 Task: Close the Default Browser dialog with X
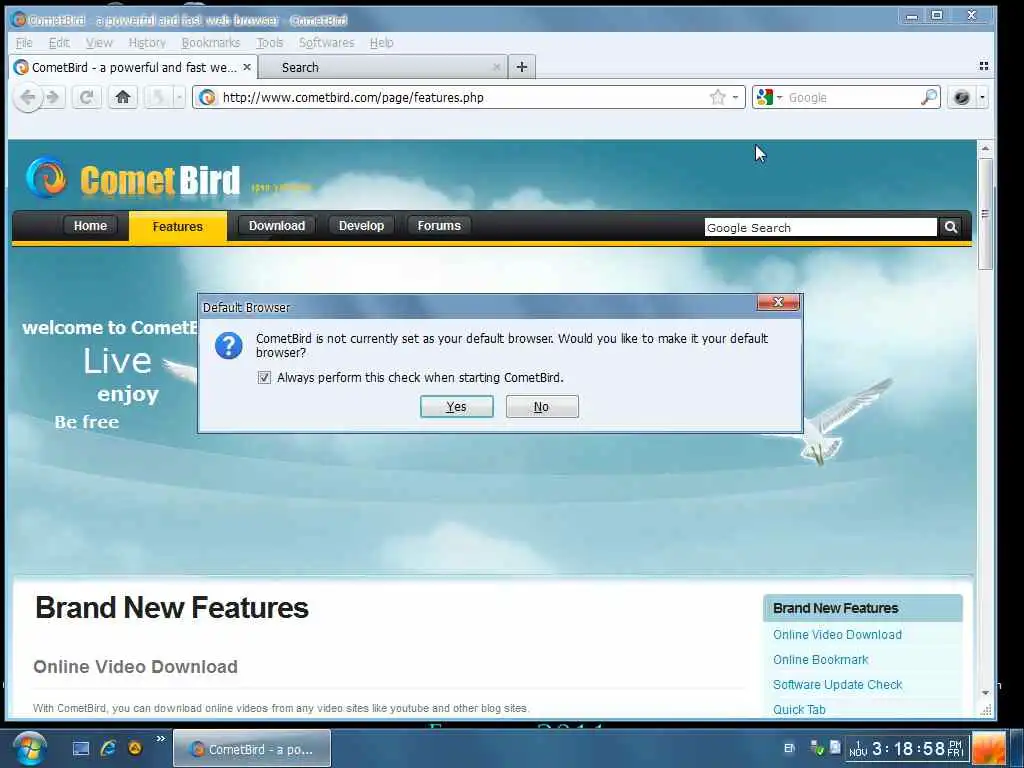[x=778, y=302]
